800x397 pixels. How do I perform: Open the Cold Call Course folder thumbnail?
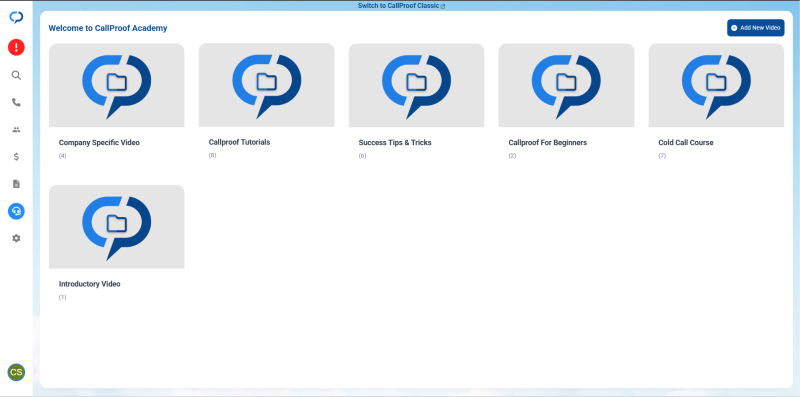pyautogui.click(x=716, y=85)
